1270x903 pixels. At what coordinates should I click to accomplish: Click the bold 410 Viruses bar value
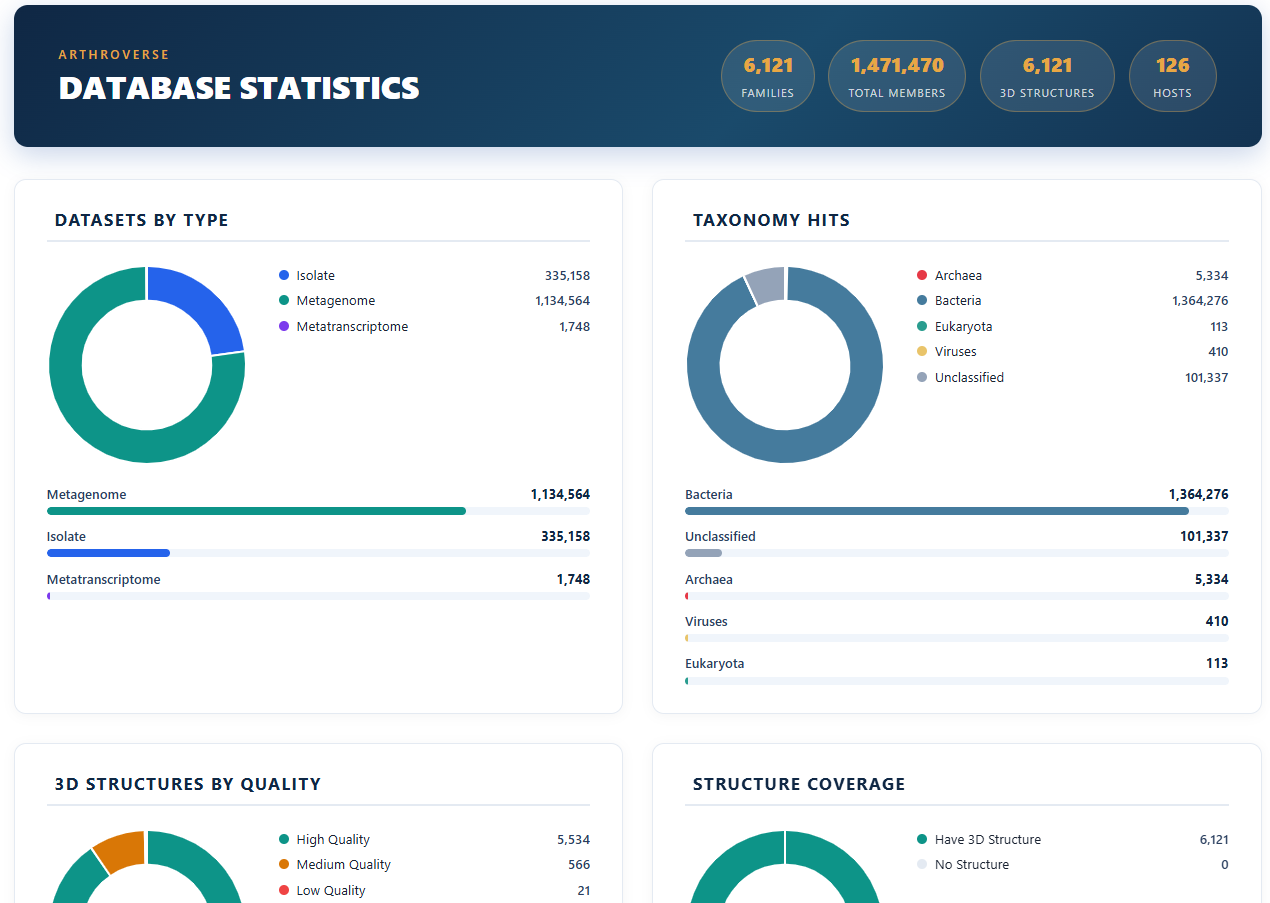click(x=1217, y=621)
